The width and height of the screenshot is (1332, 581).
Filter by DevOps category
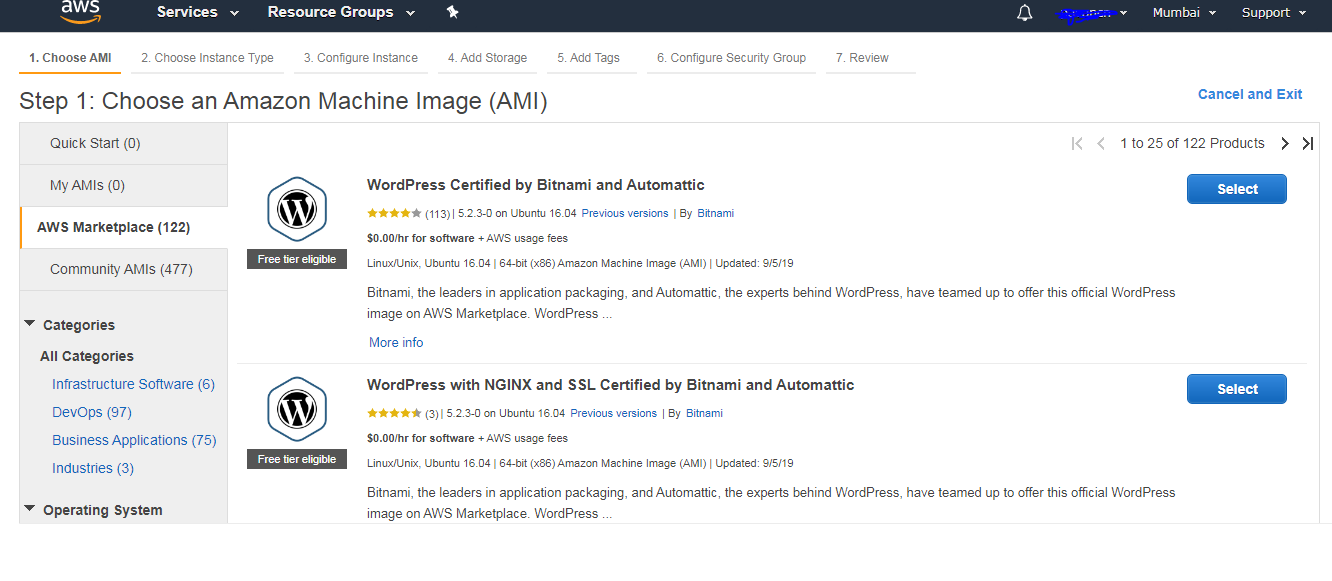coord(91,412)
